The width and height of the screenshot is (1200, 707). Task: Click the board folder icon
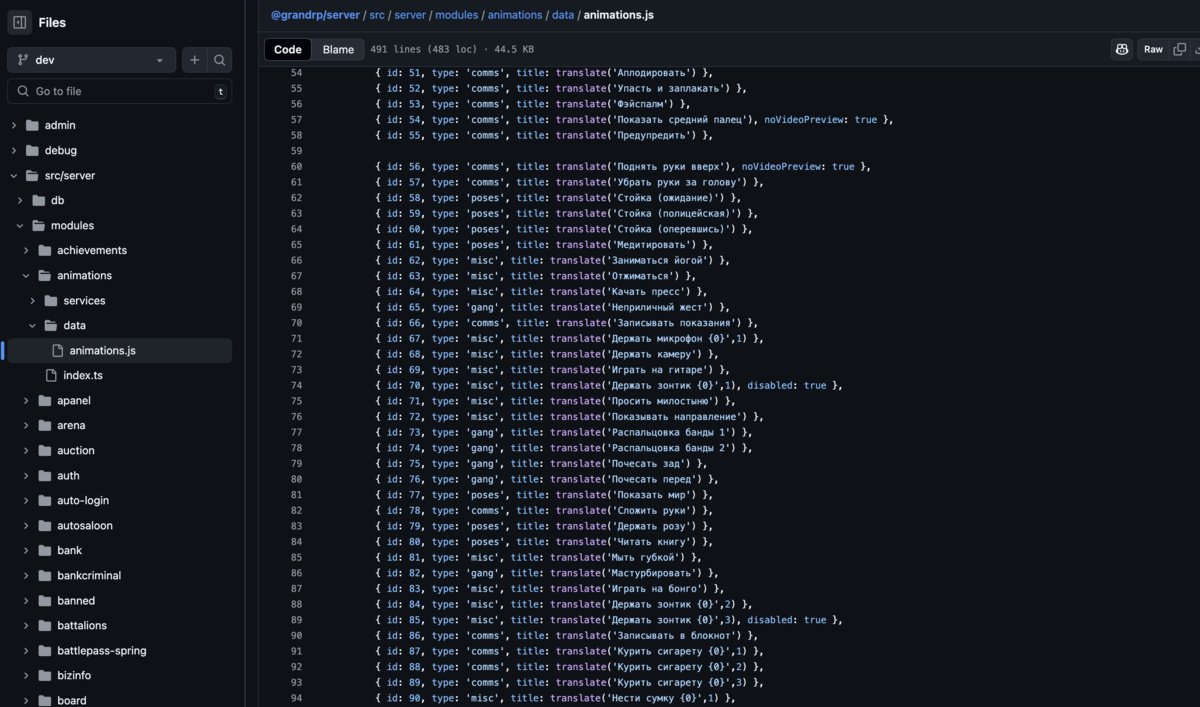coord(44,700)
